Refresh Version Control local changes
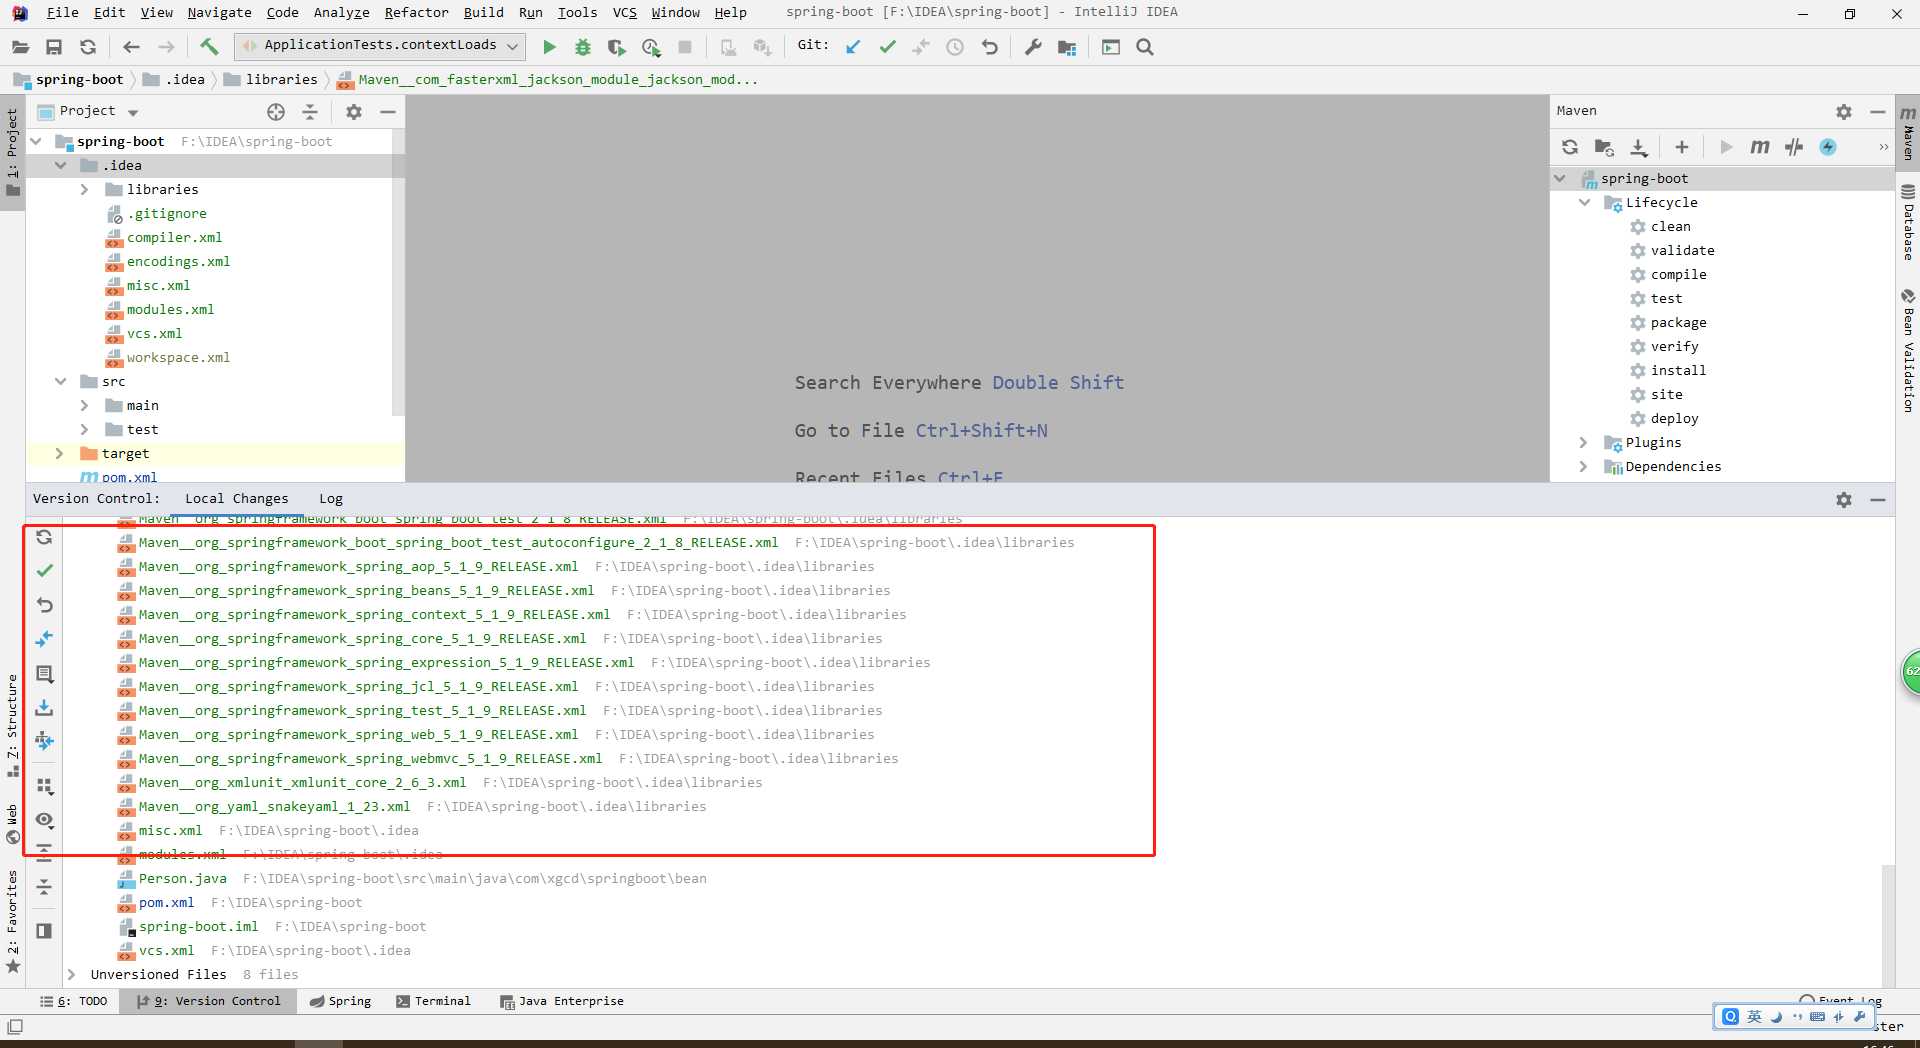Viewport: 1920px width, 1048px height. [44, 537]
